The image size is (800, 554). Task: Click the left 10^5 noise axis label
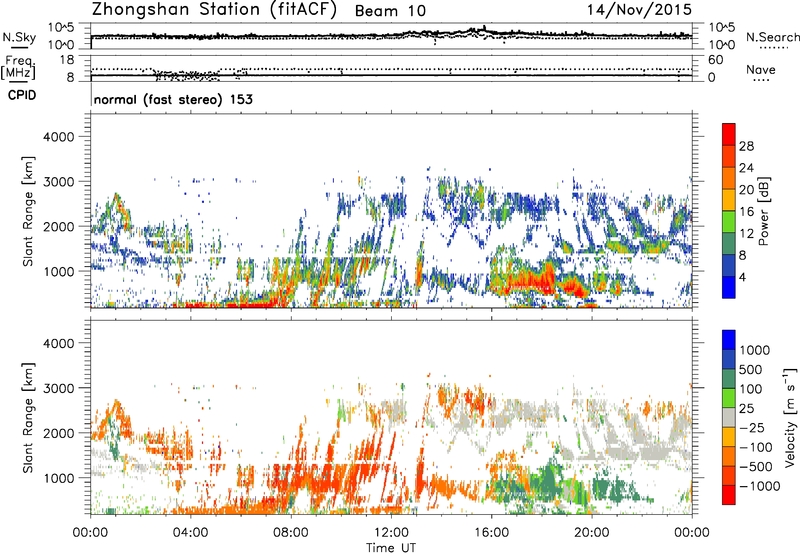pyautogui.click(x=61, y=27)
